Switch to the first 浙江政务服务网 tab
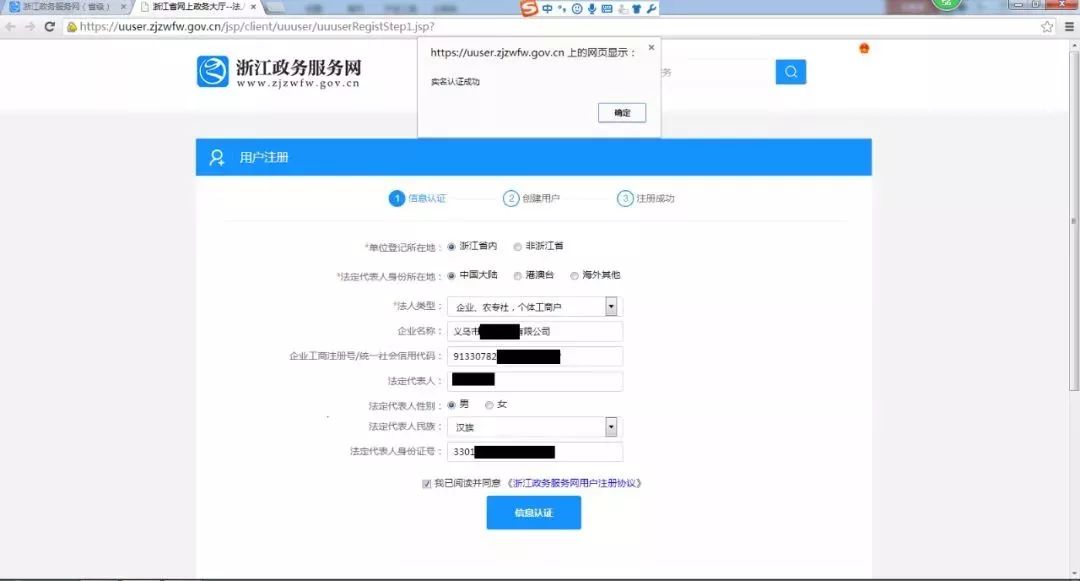 pos(67,7)
